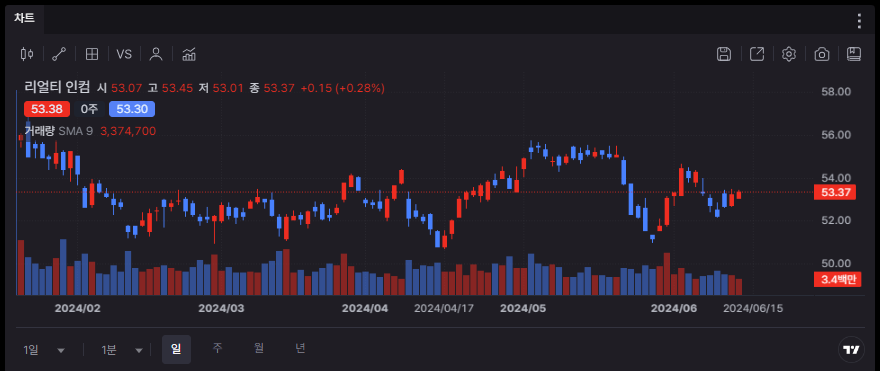Click the 거래량 SMA 9 indicator legend

[58, 131]
